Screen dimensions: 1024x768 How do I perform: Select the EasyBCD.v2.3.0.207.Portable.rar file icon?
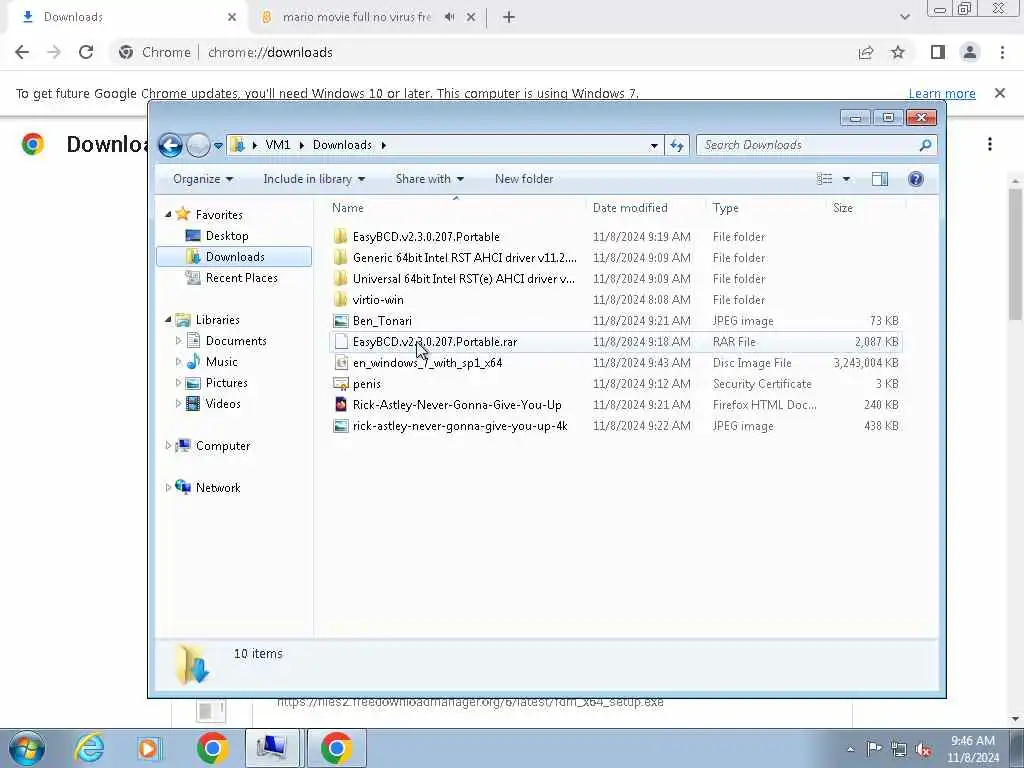point(340,342)
